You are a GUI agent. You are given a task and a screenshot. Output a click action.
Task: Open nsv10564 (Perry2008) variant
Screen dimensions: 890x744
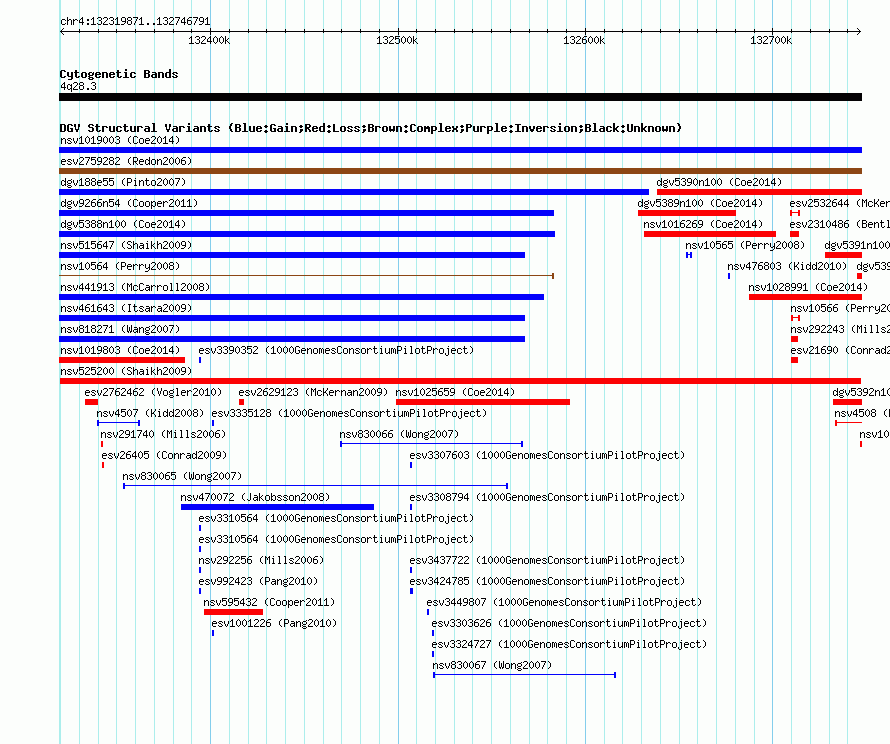[120, 266]
